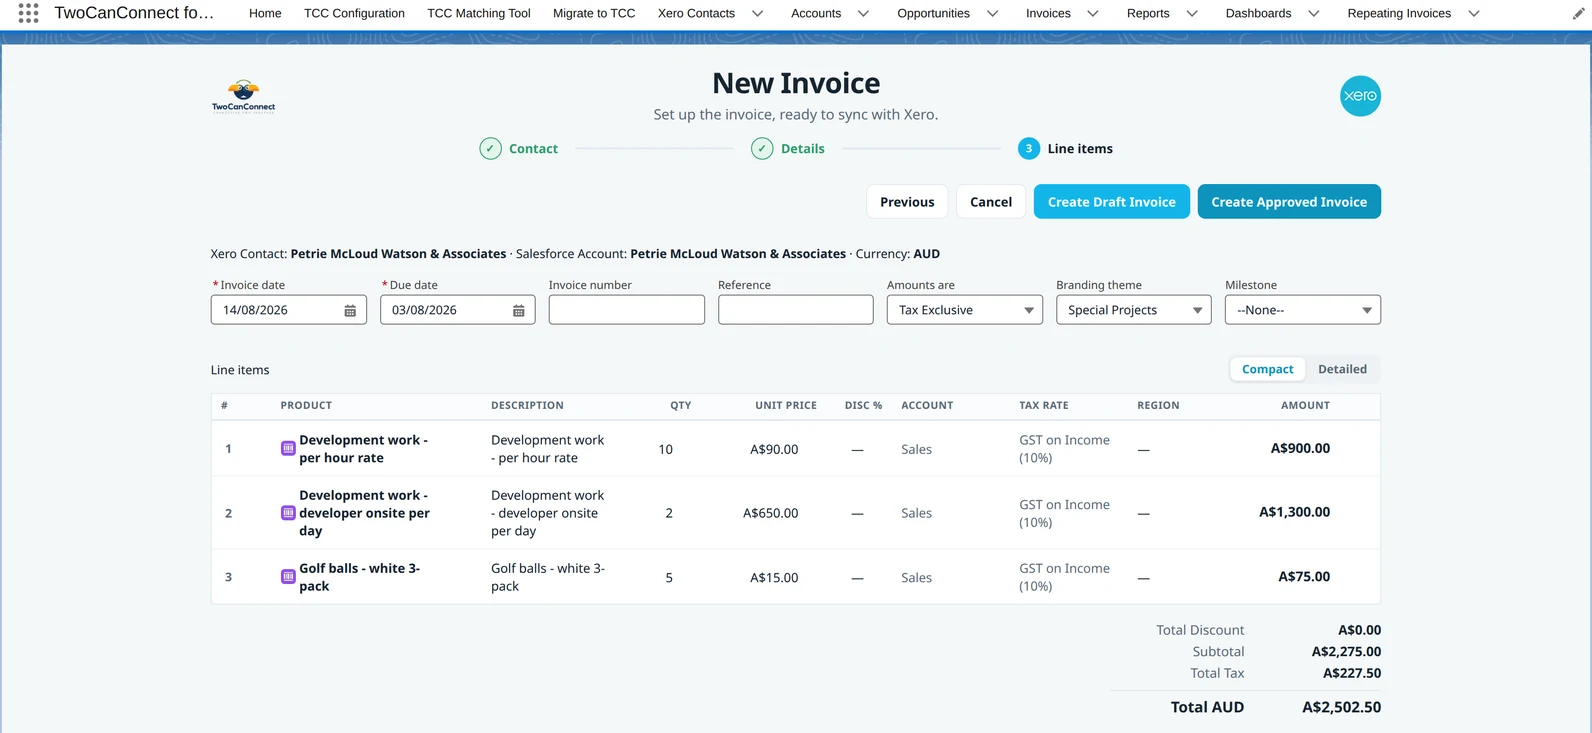Screen dimensions: 1592x733
Task: Click amount A$1,300.00
Action: click(1294, 512)
